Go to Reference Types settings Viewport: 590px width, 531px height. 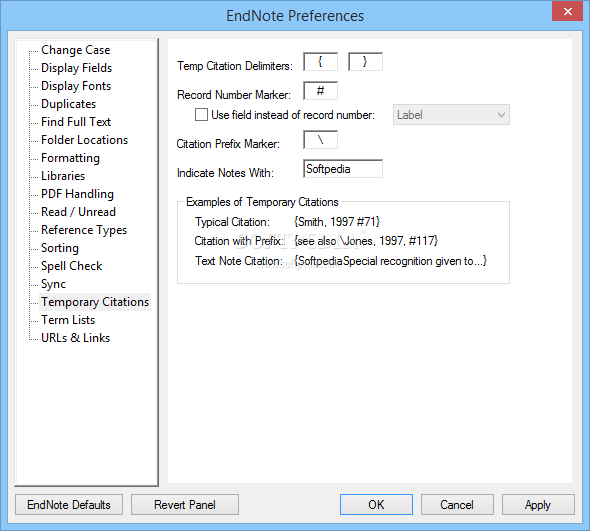(x=84, y=230)
